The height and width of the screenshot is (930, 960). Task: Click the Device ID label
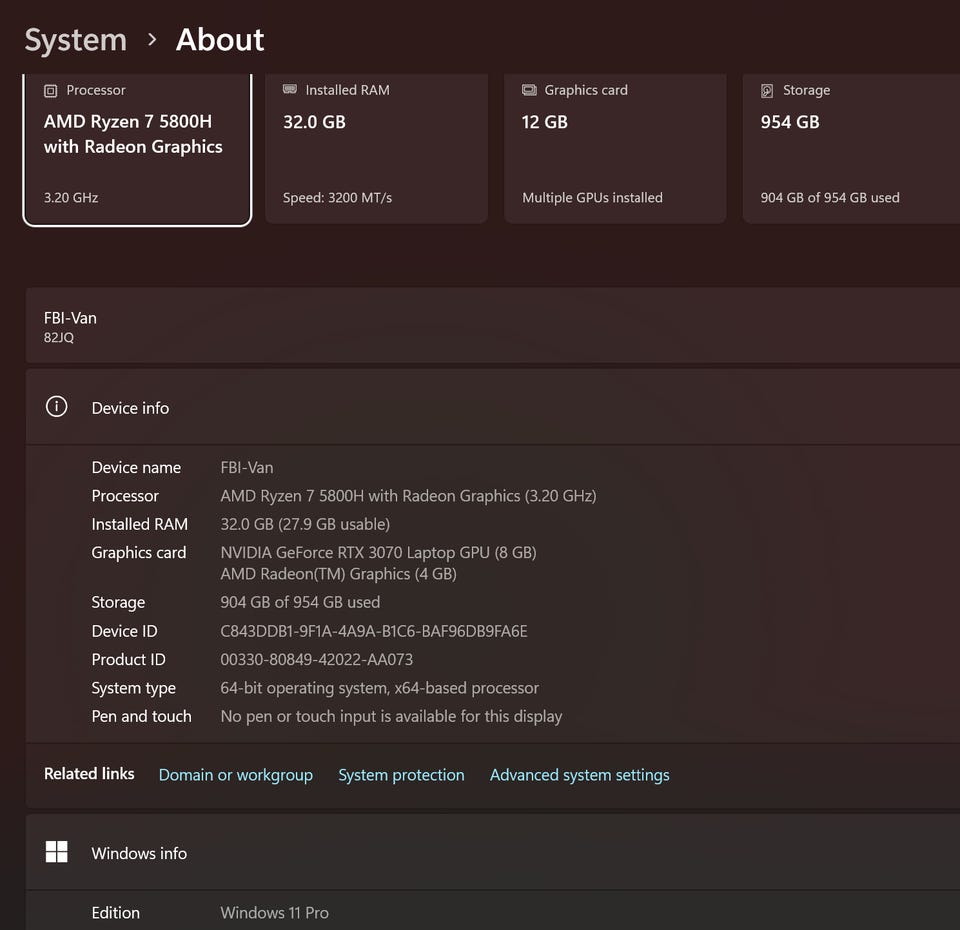[x=124, y=631]
